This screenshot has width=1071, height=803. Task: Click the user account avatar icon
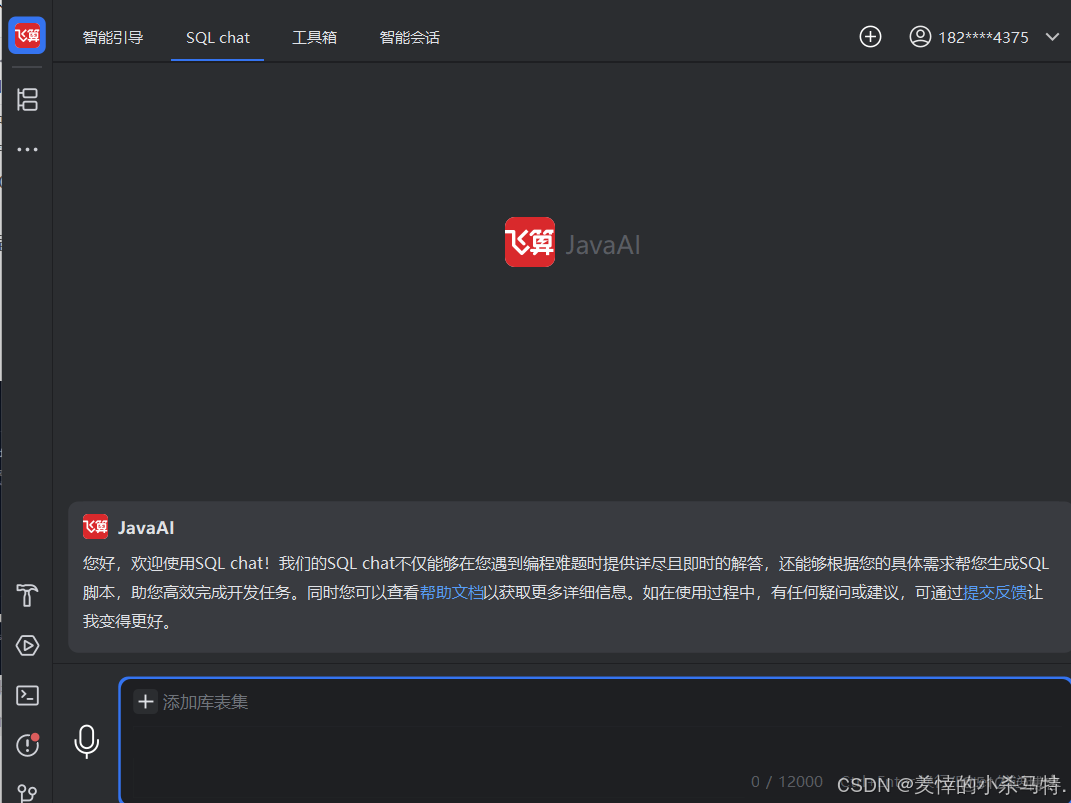click(920, 36)
